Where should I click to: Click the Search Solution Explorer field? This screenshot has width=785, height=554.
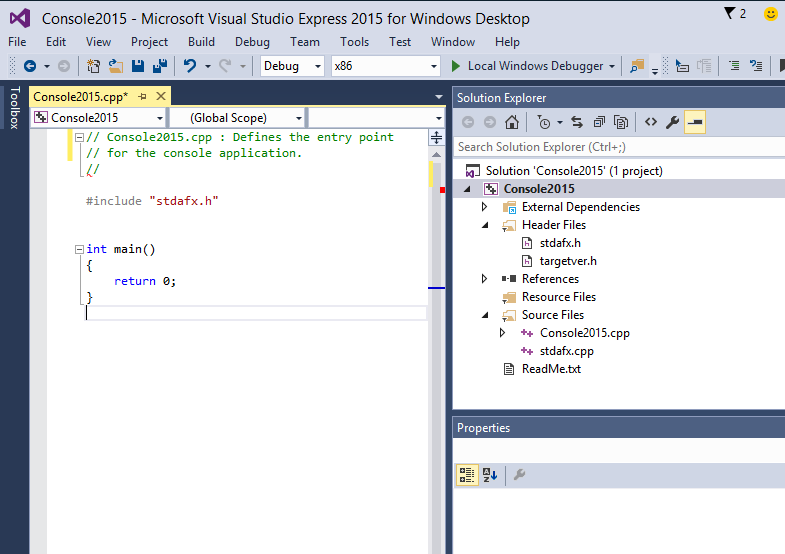tap(619, 147)
